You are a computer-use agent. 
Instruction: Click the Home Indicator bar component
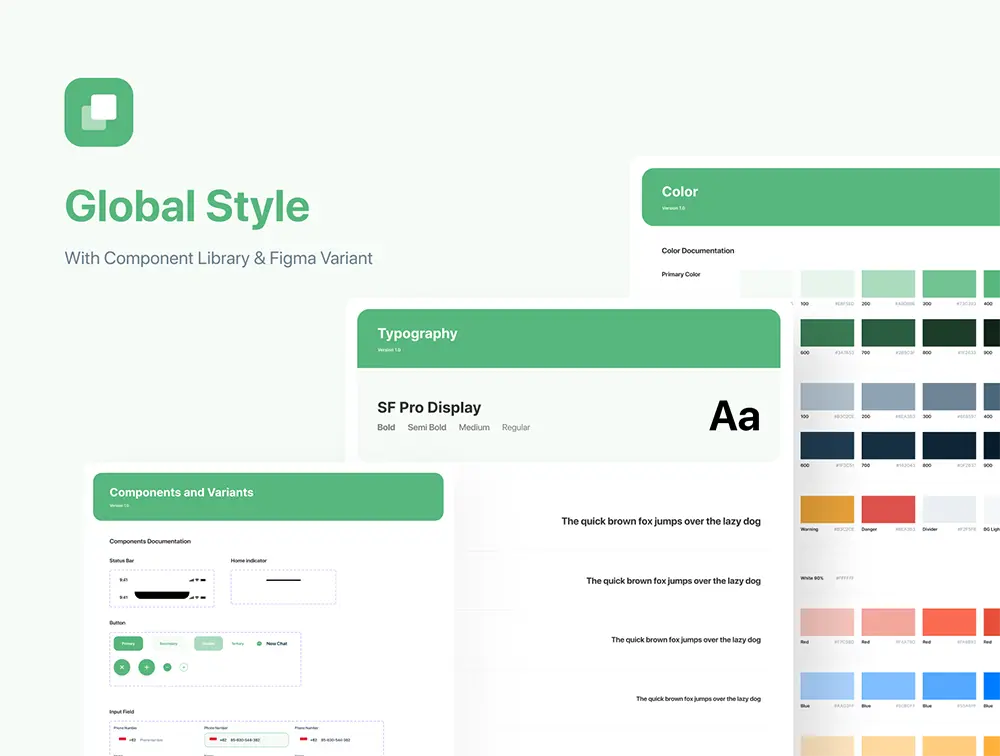tap(283, 581)
